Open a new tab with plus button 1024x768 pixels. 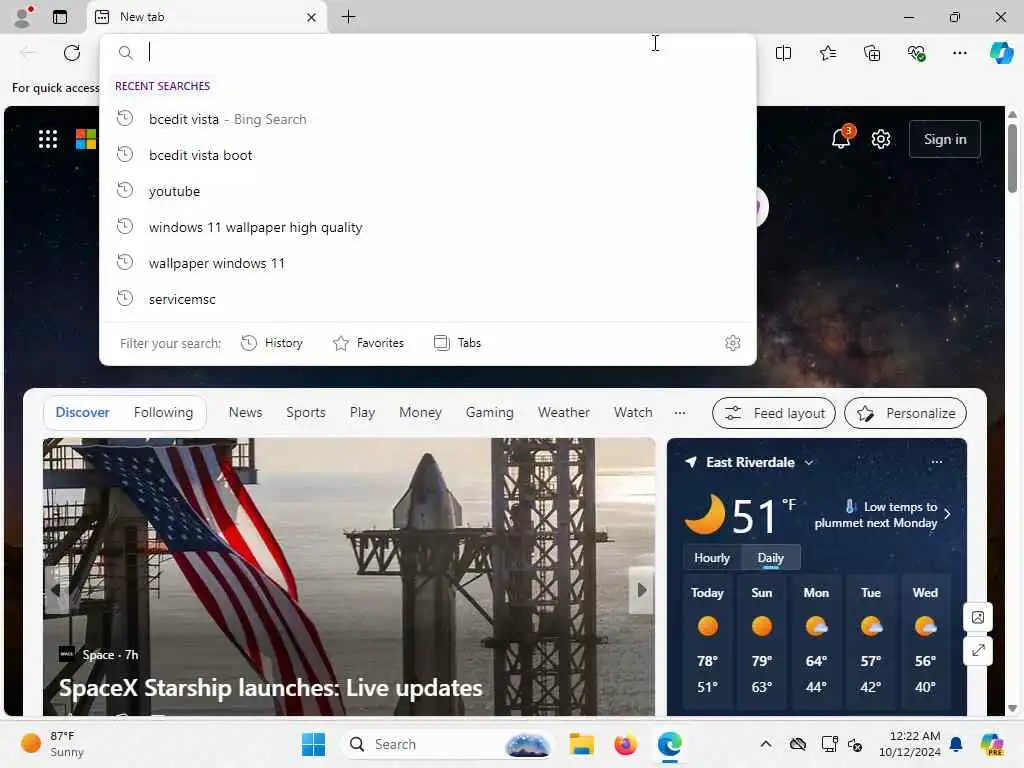[x=349, y=17]
